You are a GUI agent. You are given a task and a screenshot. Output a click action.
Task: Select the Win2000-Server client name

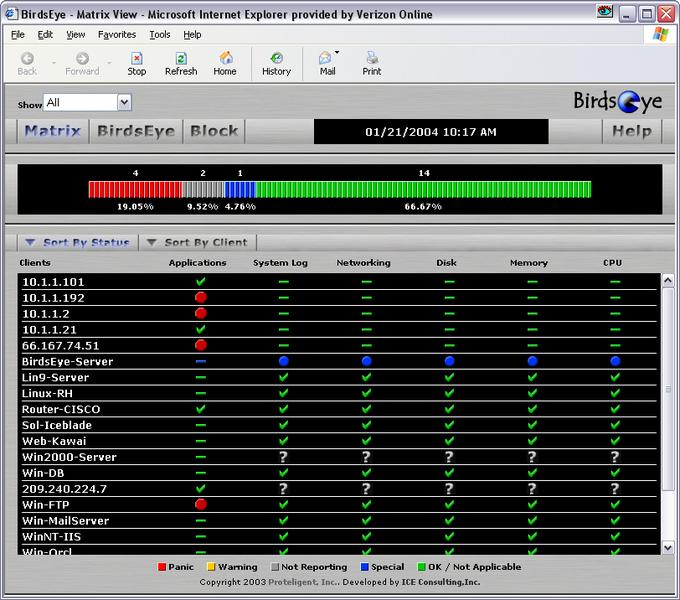click(69, 457)
